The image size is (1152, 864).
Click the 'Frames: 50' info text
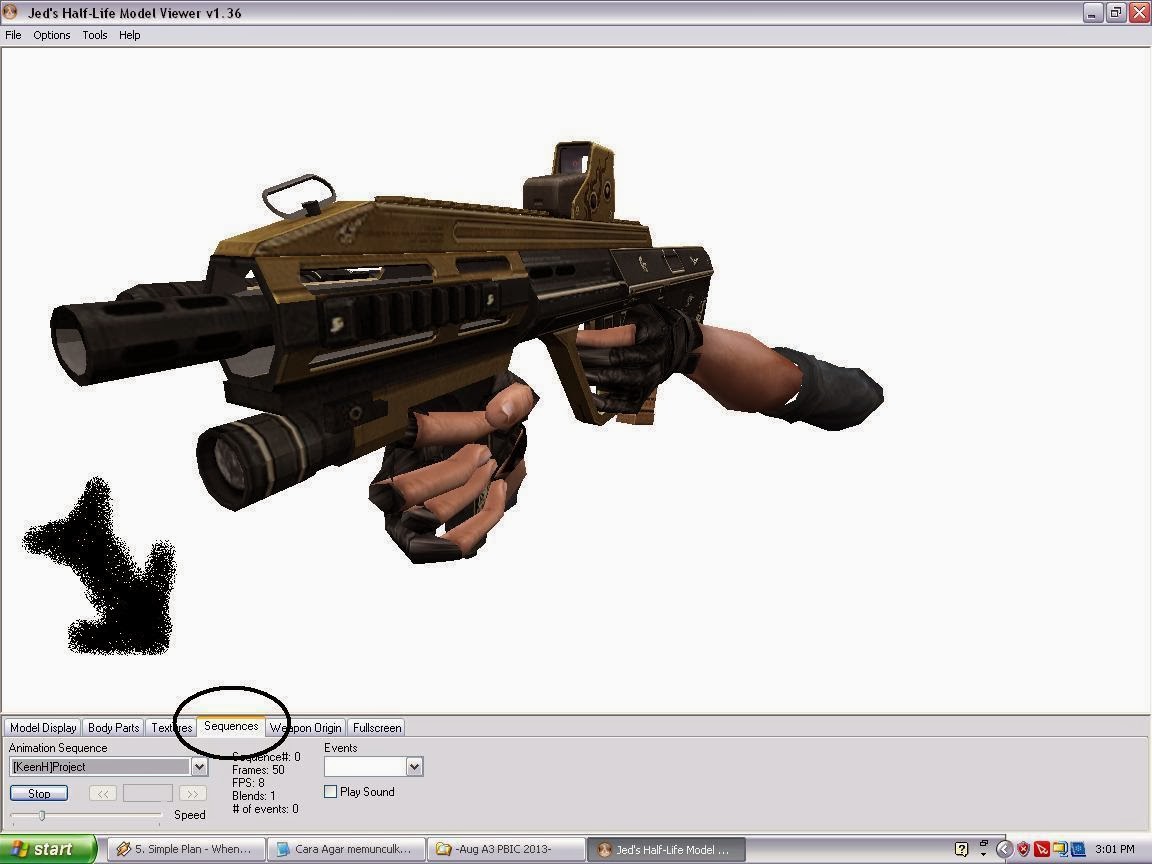(258, 770)
